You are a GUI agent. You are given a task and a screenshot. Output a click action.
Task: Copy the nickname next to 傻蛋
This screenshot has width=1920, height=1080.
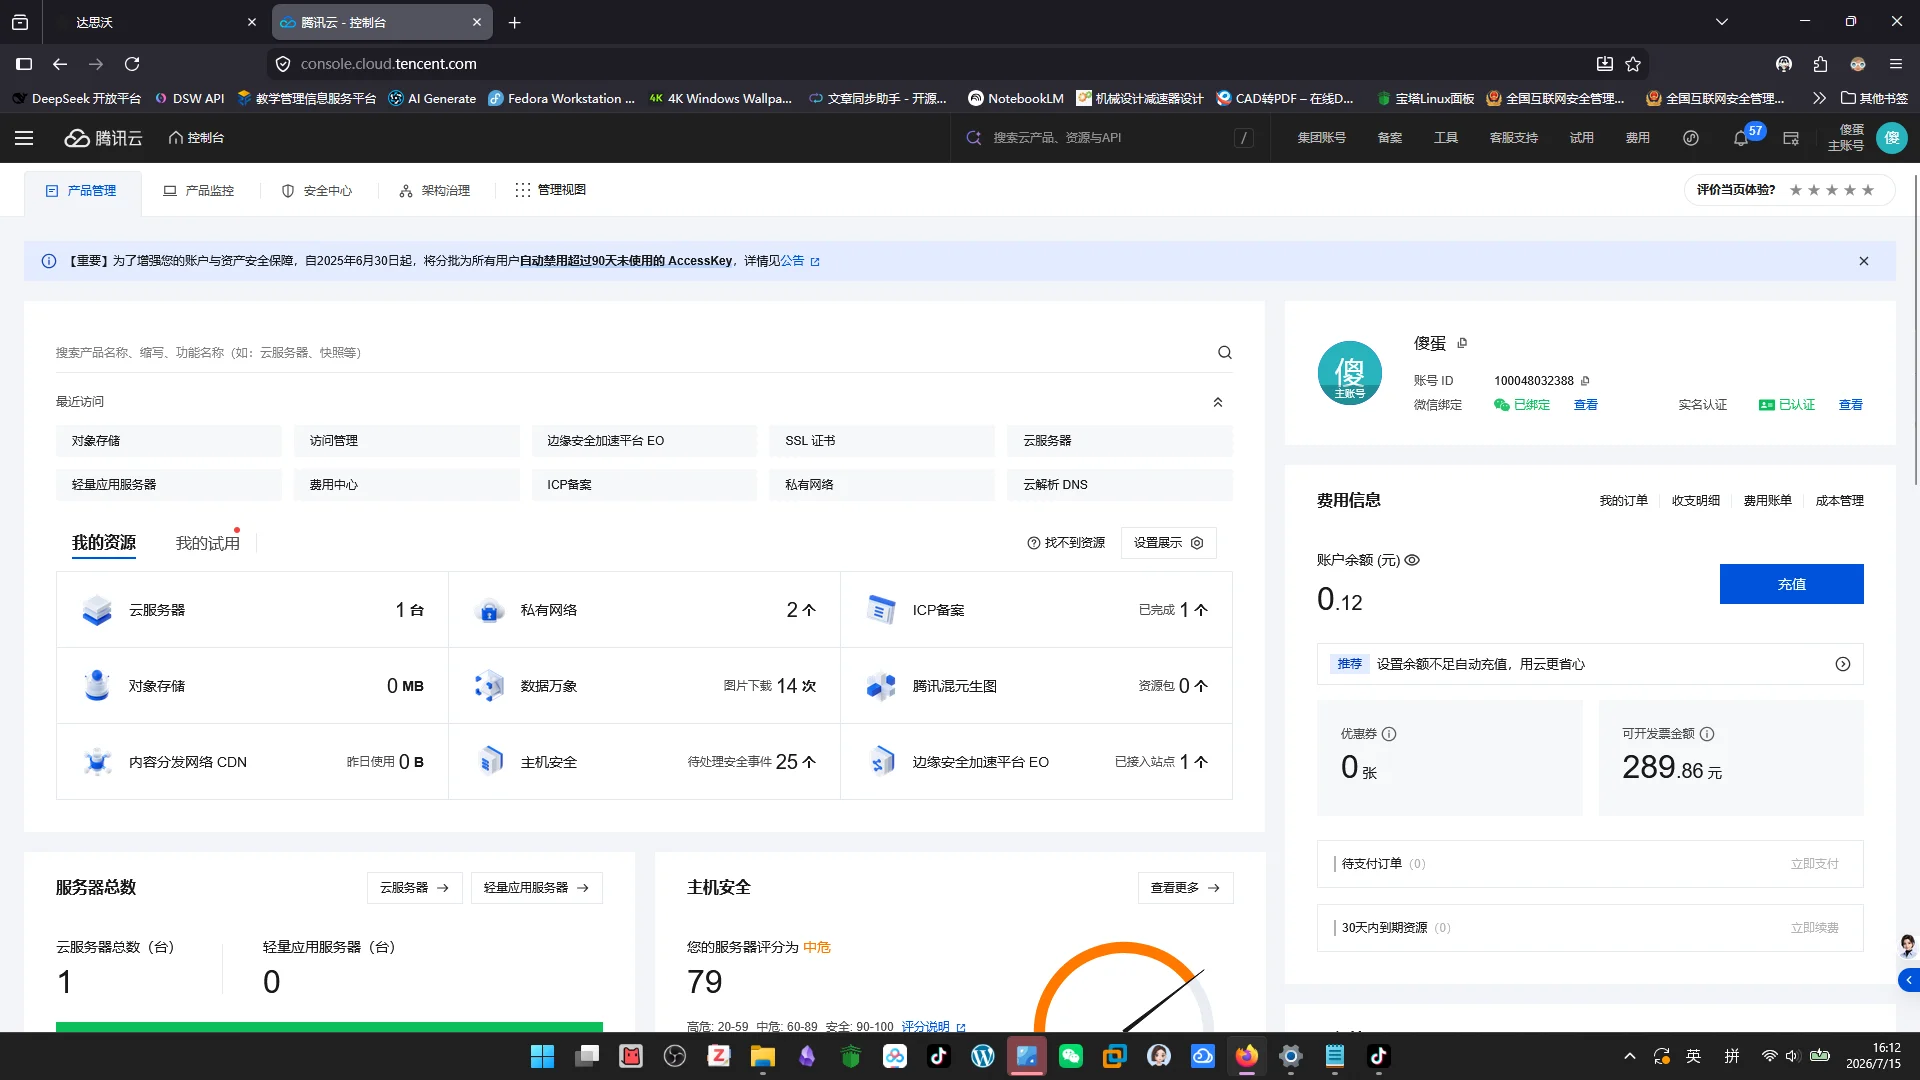(1462, 343)
